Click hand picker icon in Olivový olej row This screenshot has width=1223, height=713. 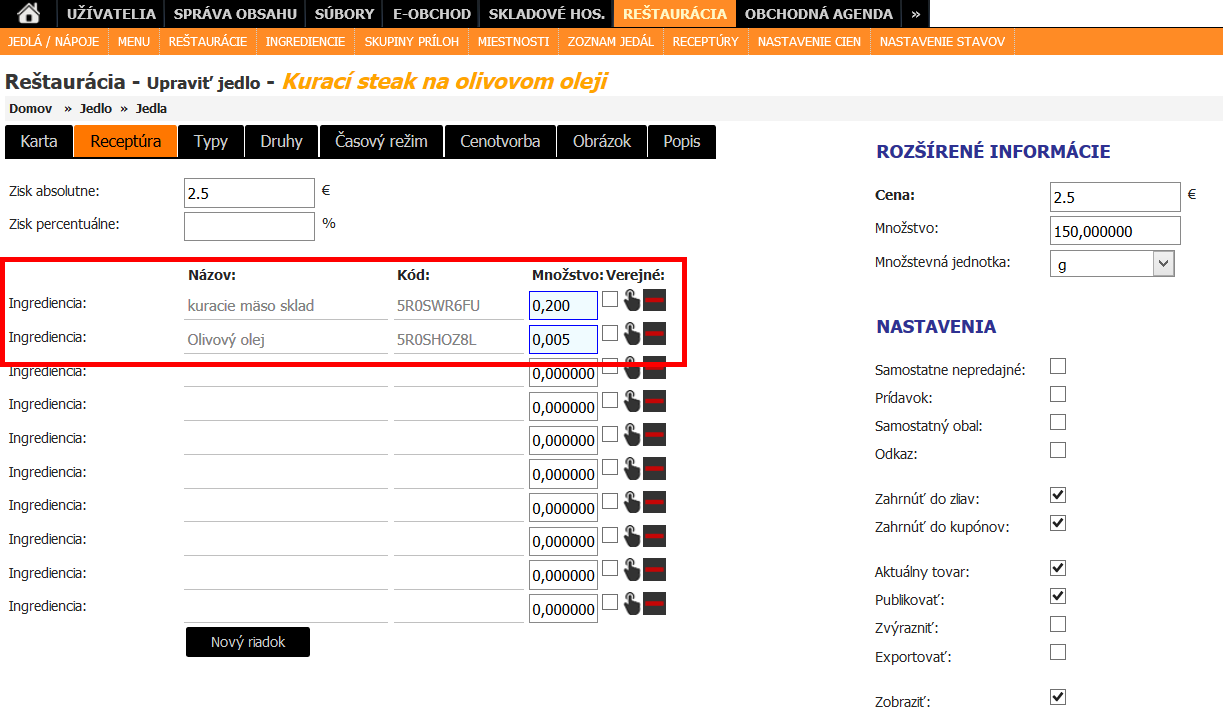pos(630,334)
